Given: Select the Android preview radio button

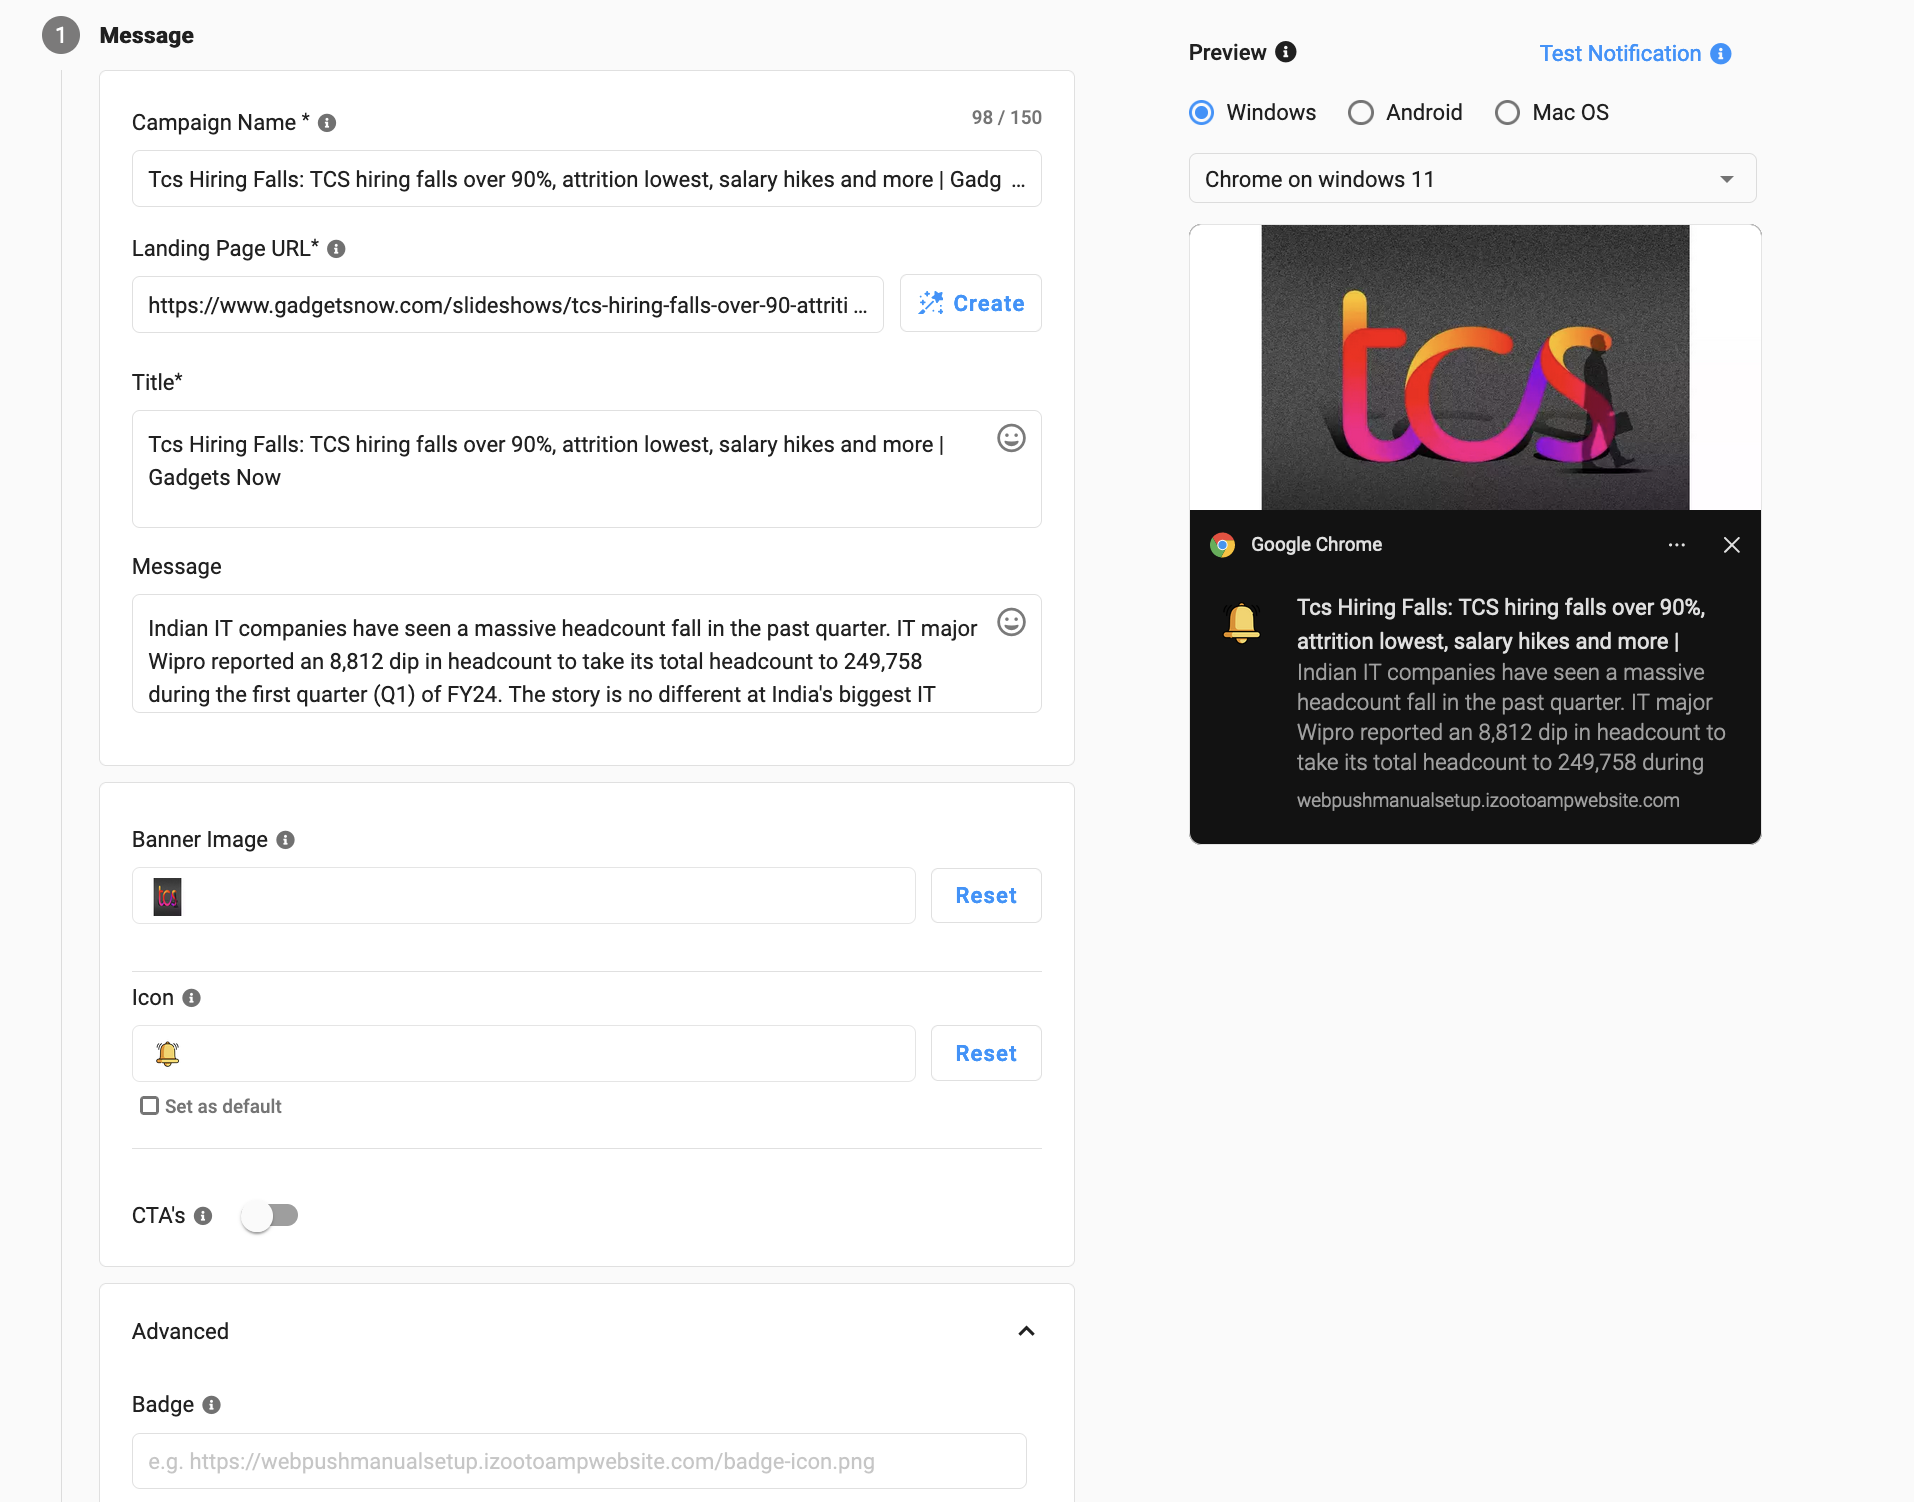Looking at the screenshot, I should tap(1361, 113).
